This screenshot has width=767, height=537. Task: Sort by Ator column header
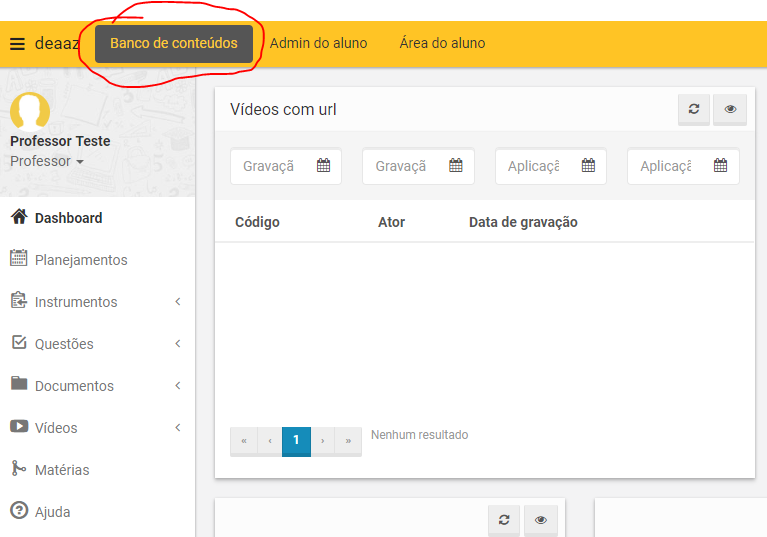point(391,222)
